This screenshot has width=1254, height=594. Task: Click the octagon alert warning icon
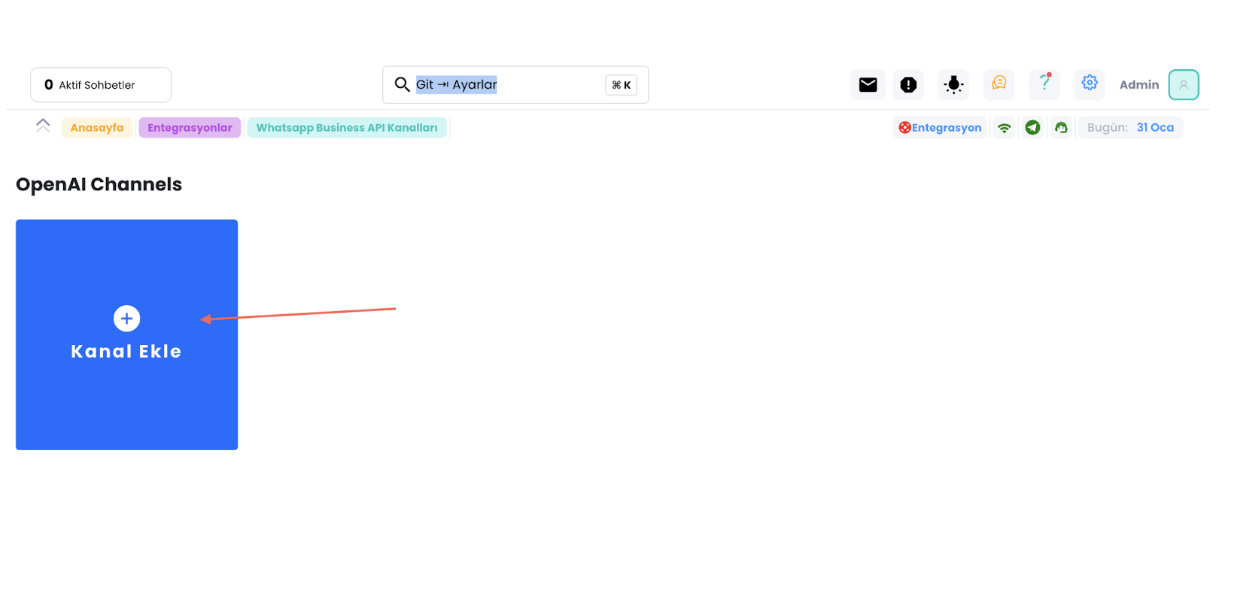click(x=908, y=85)
